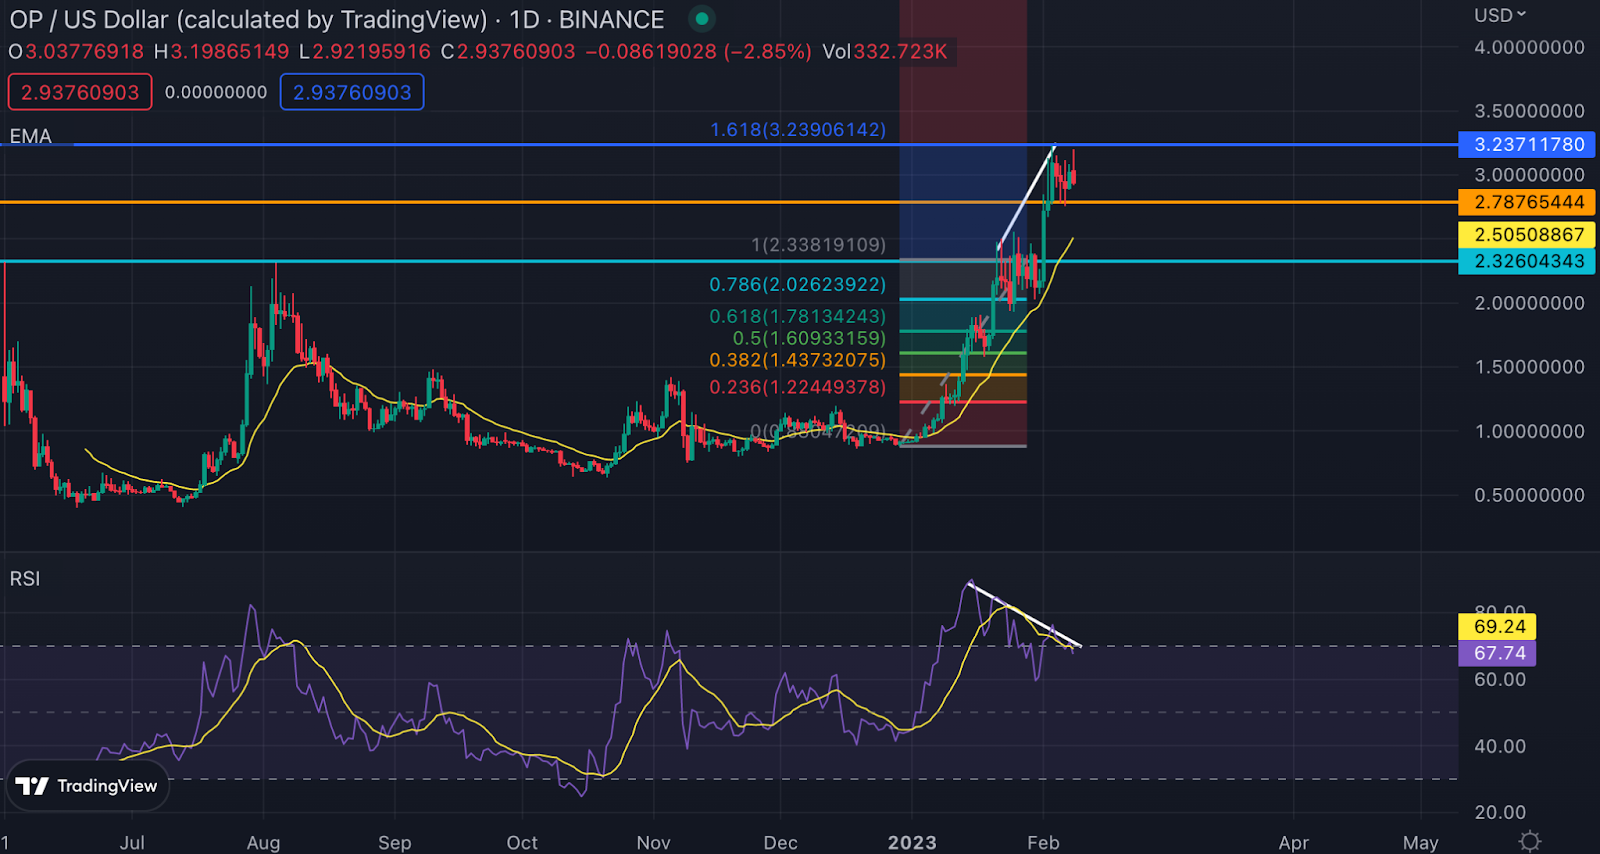Select the 1.618(3.23906142) Fibonacci label

coord(798,130)
